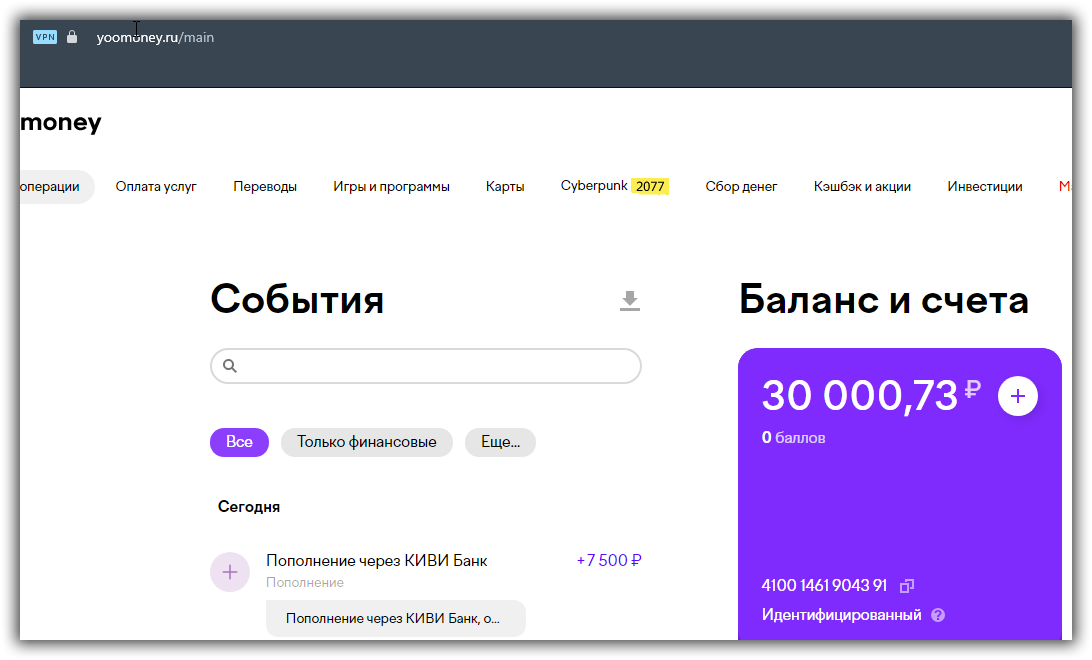Open Кэшбэк и акции section
This screenshot has width=1092, height=660.
(862, 187)
